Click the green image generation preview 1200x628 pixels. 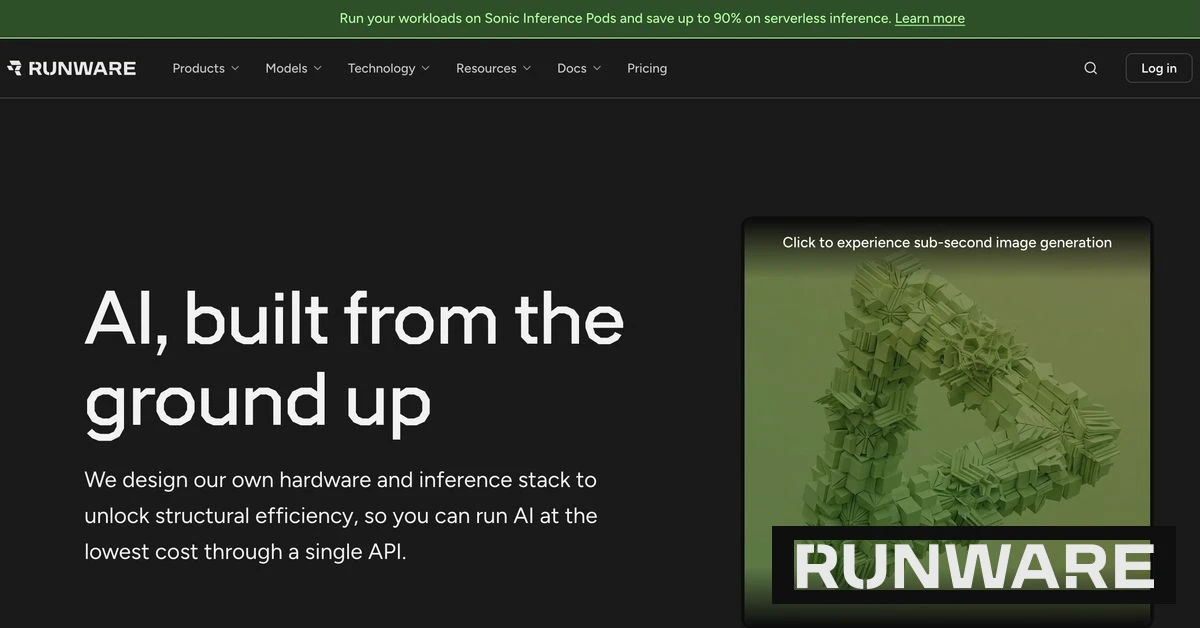[947, 420]
